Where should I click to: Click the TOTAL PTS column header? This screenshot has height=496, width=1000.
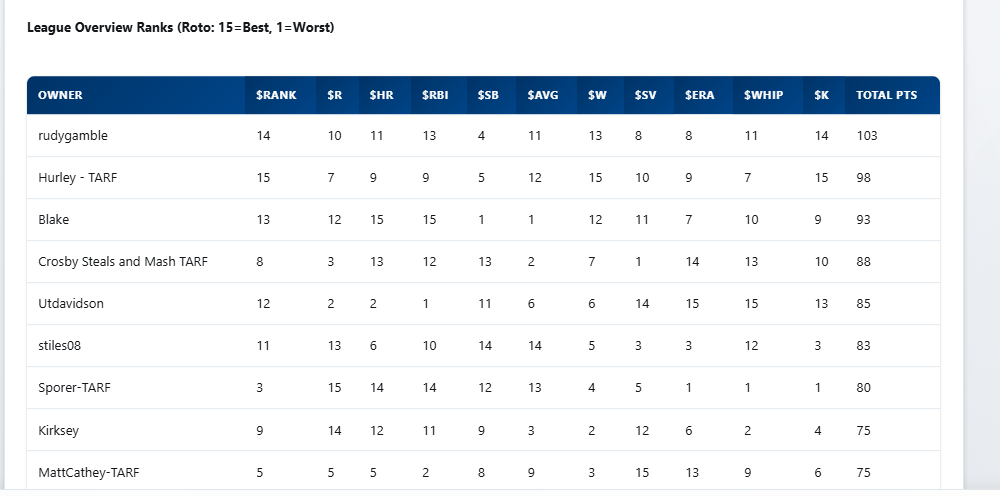coord(886,96)
